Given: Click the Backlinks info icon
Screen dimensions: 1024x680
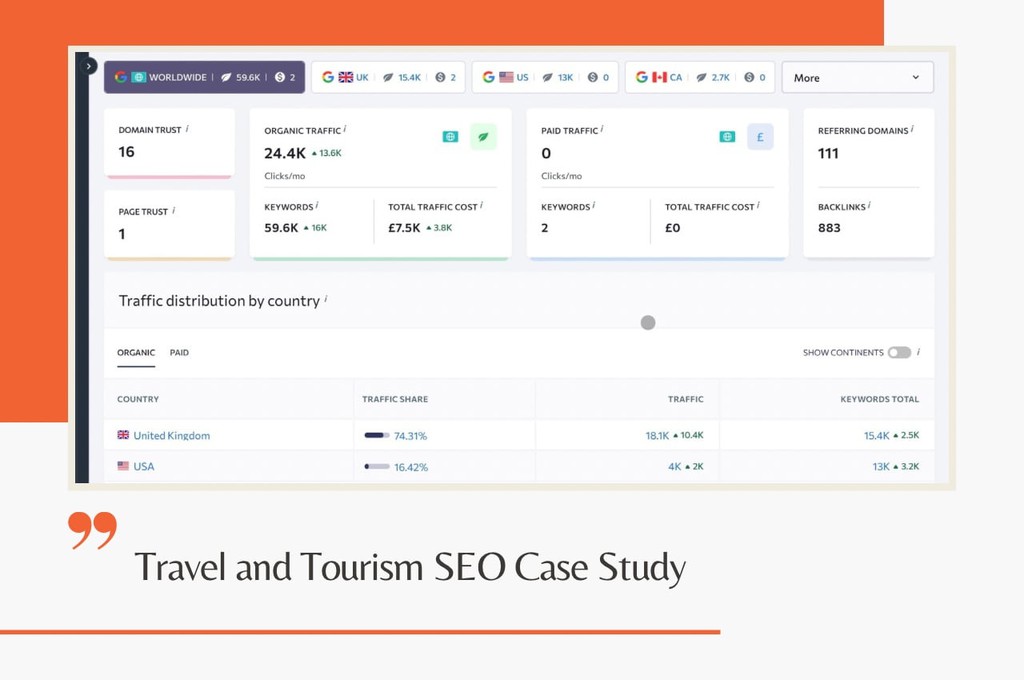Looking at the screenshot, I should pos(870,205).
